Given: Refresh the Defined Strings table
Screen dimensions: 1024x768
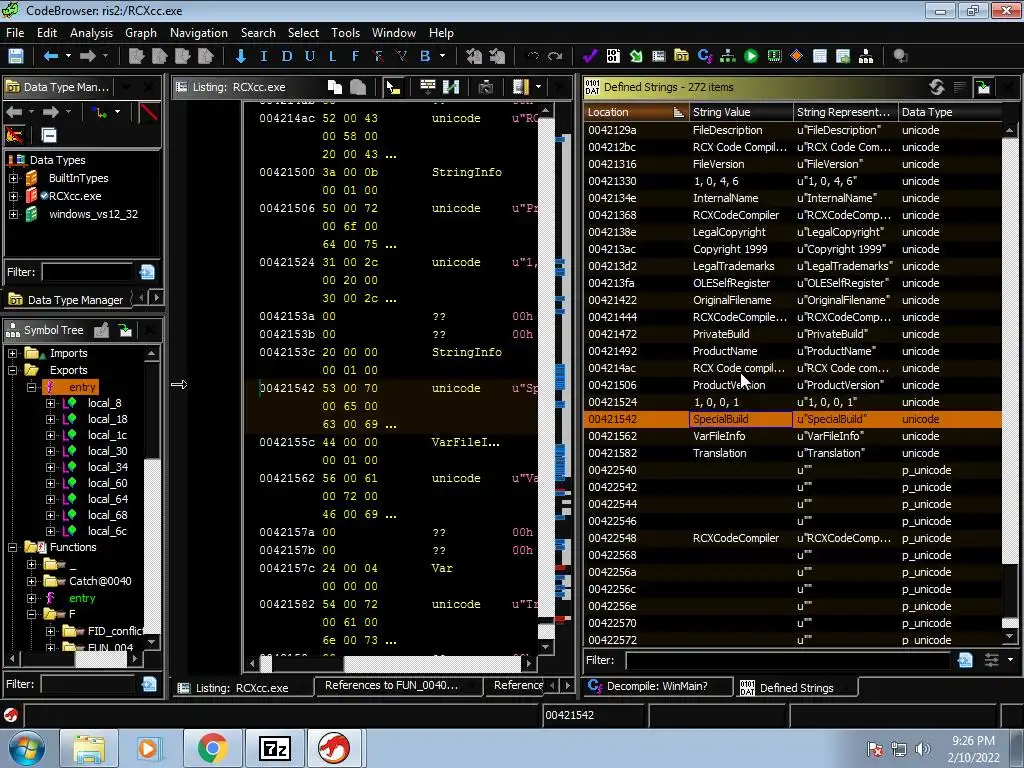Looking at the screenshot, I should (936, 87).
